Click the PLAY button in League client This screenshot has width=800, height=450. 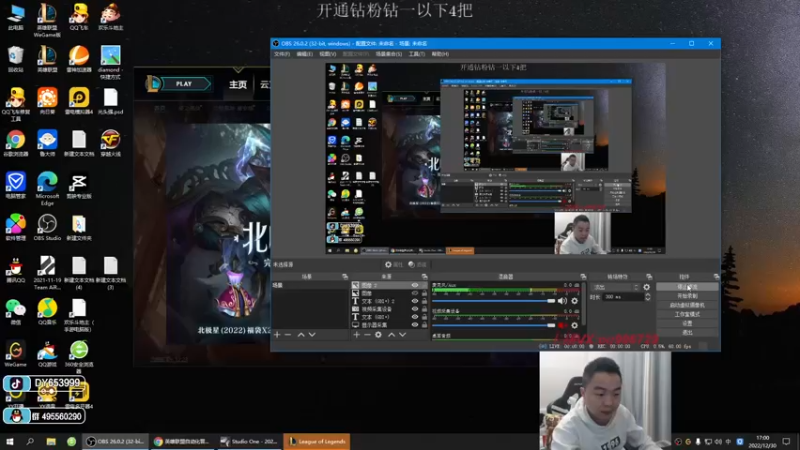pos(185,84)
